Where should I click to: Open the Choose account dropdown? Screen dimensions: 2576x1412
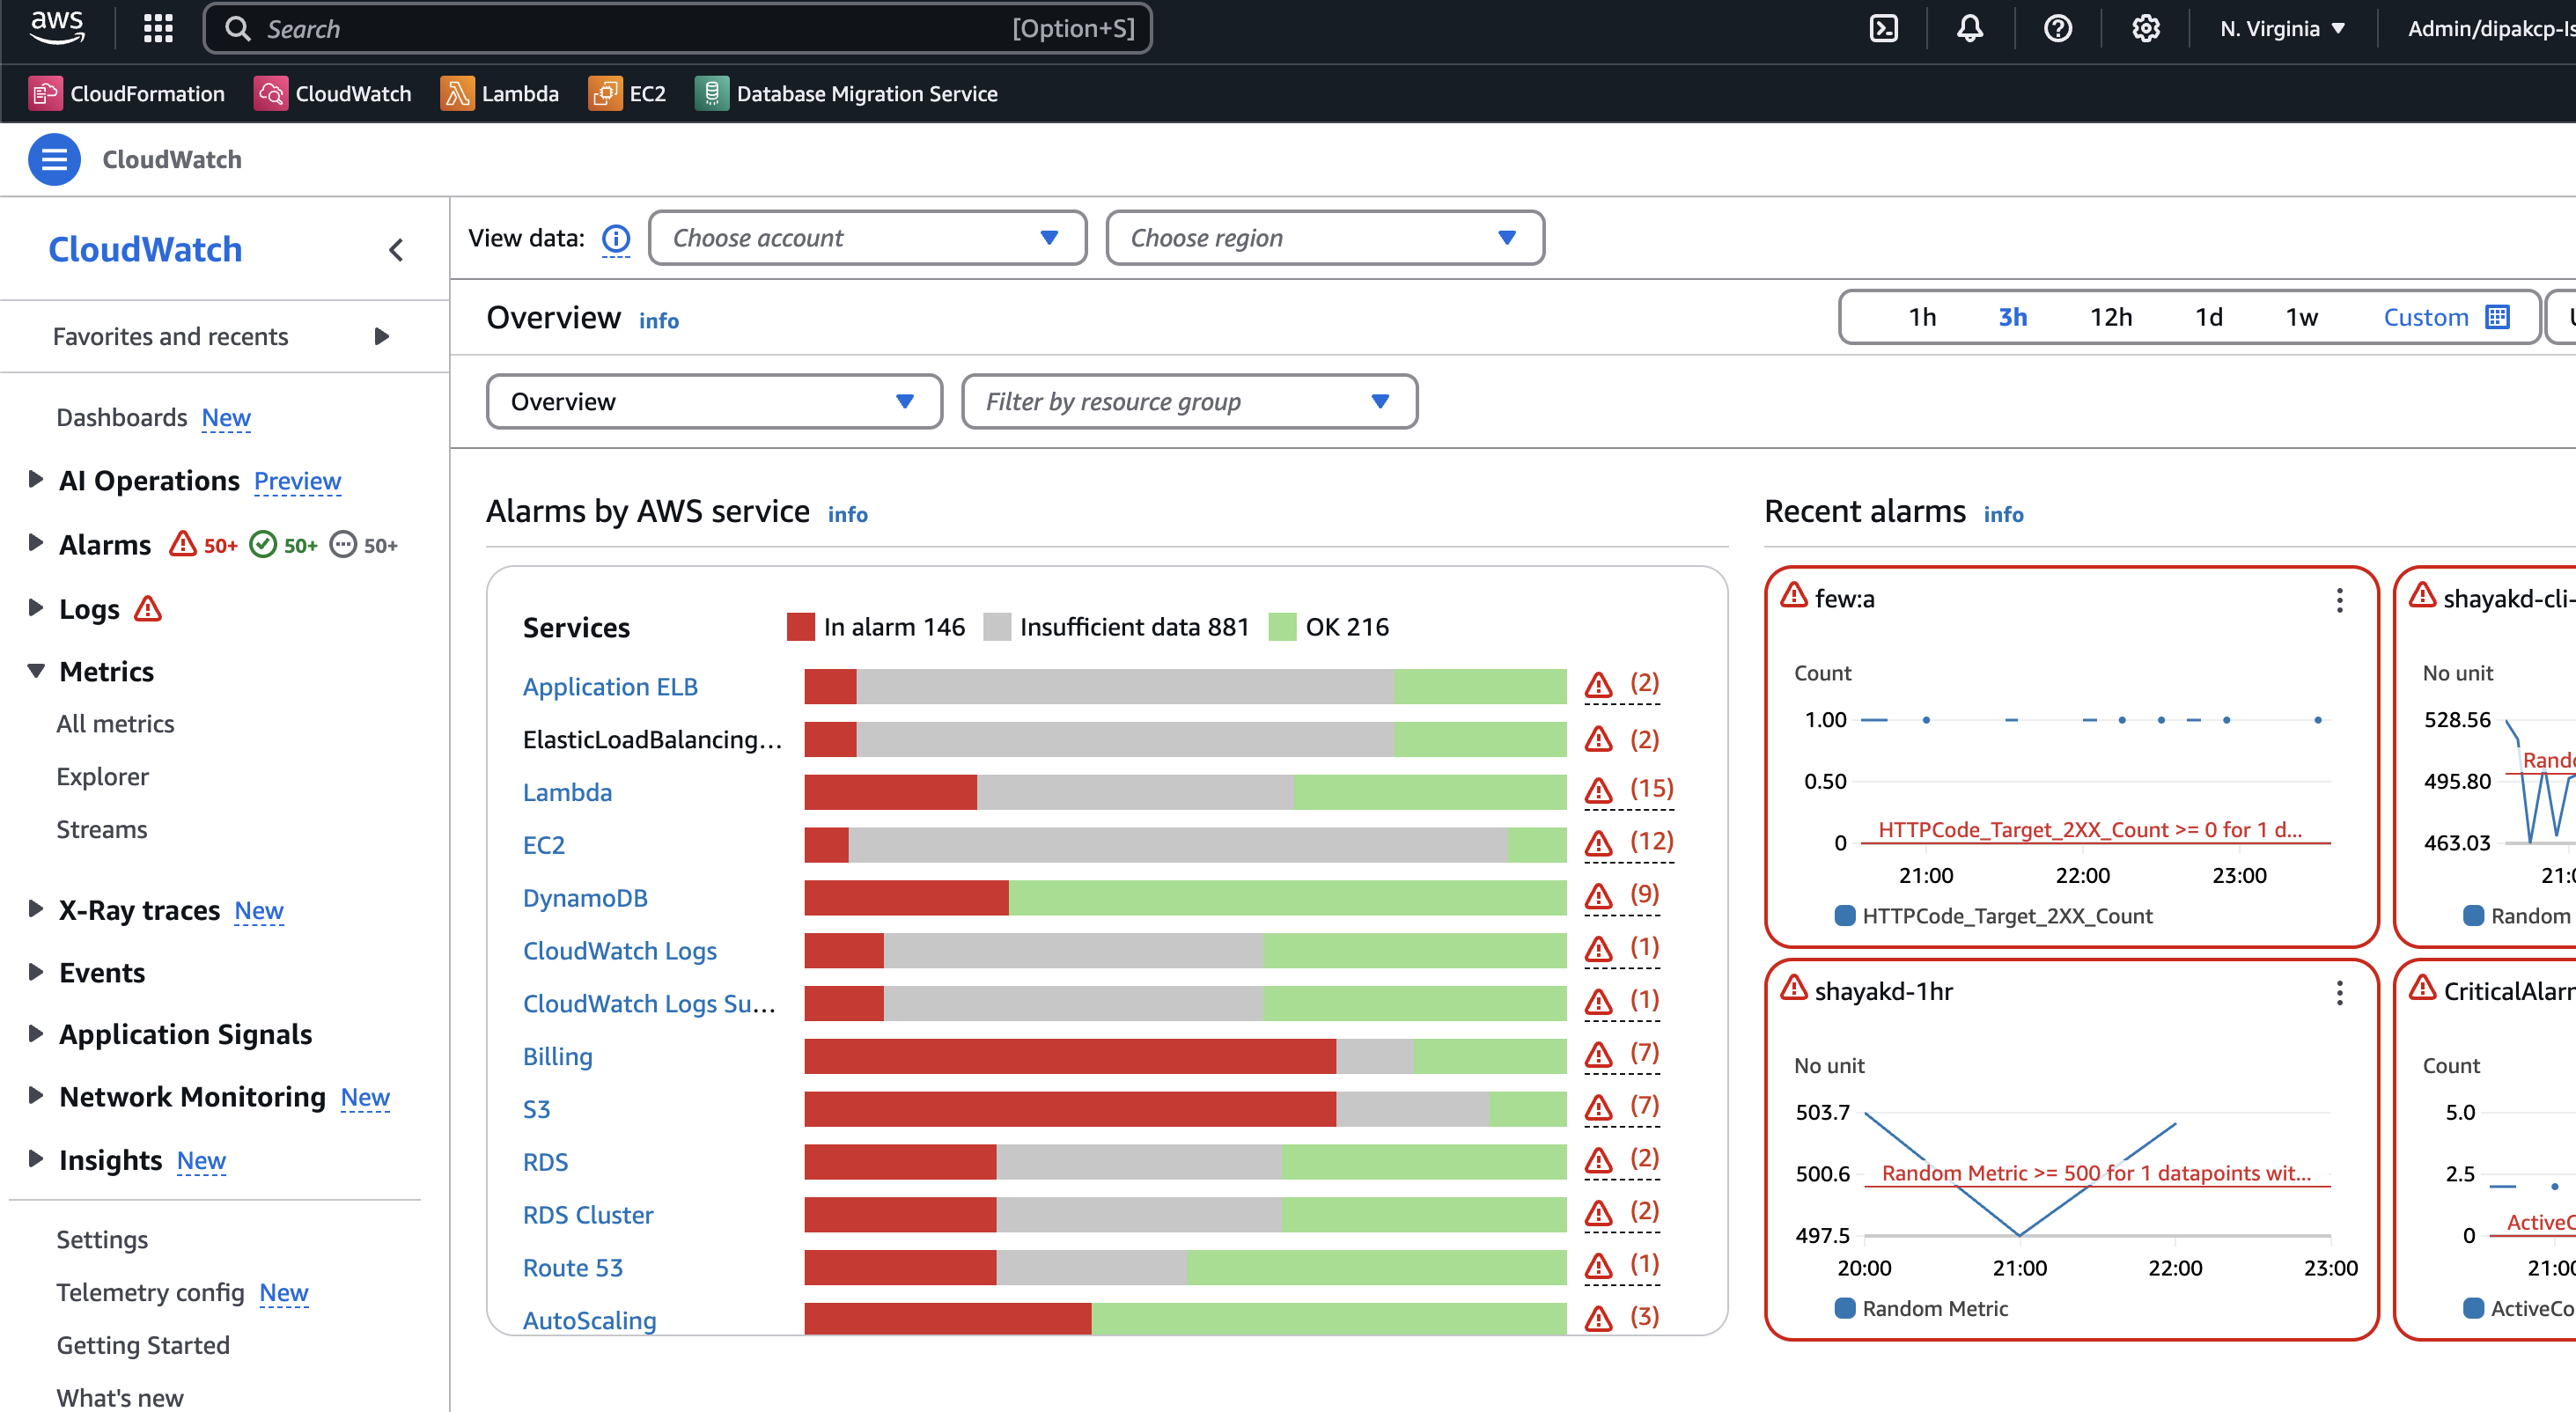coord(867,238)
